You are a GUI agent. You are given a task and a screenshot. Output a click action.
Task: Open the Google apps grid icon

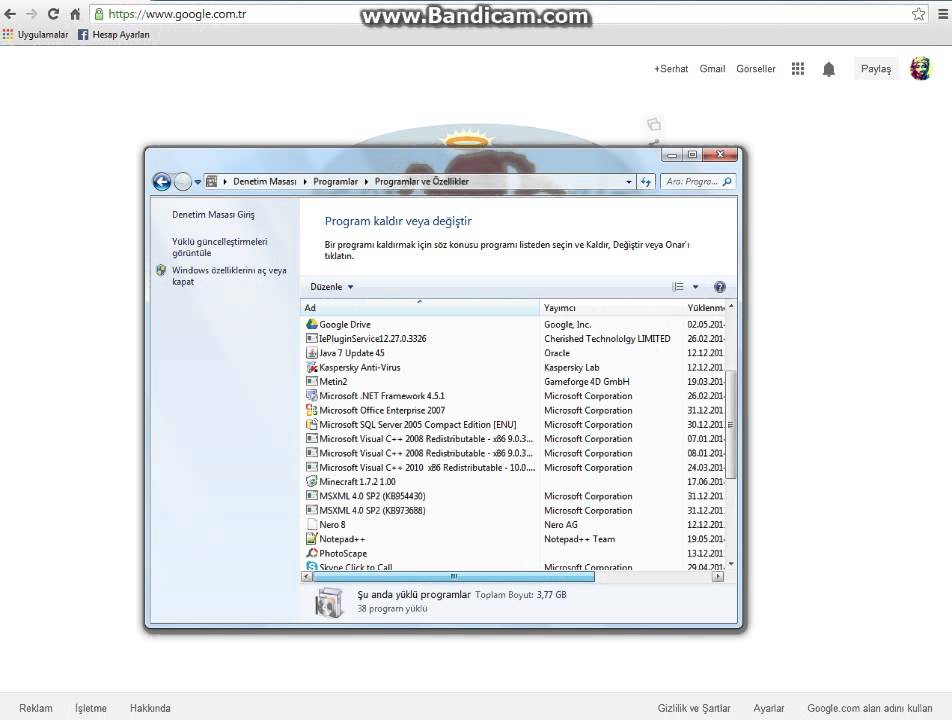[798, 69]
